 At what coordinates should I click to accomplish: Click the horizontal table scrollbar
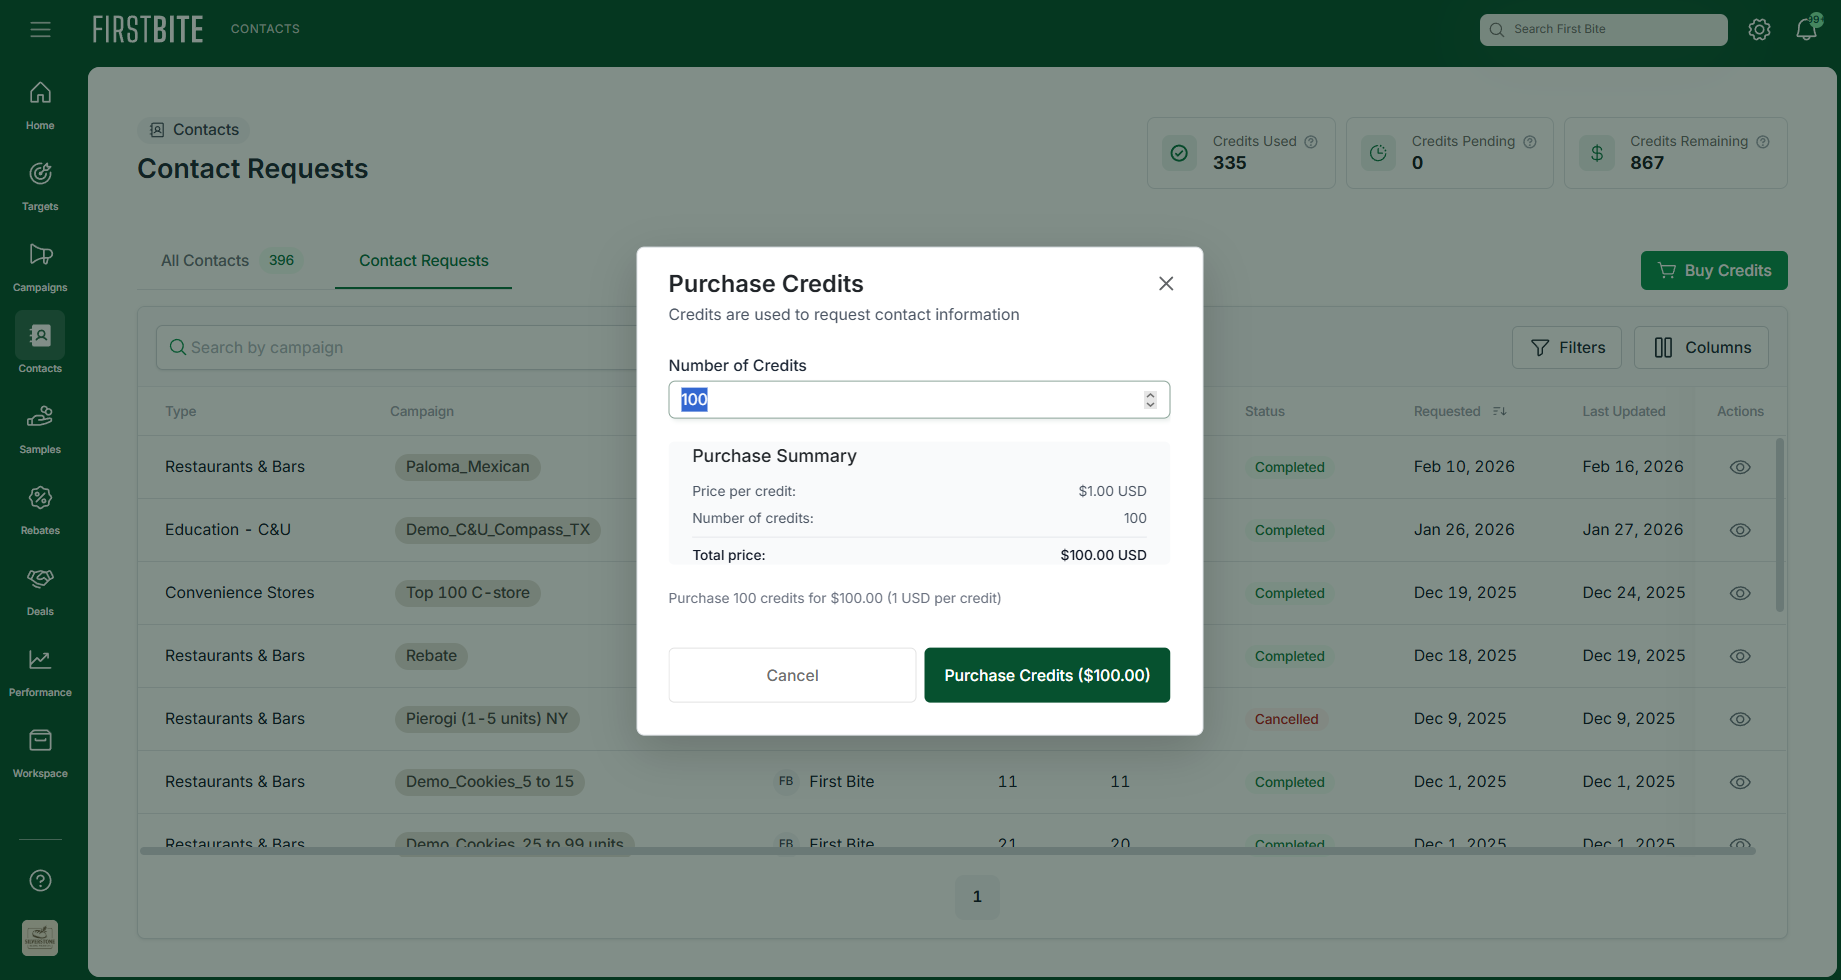947,851
